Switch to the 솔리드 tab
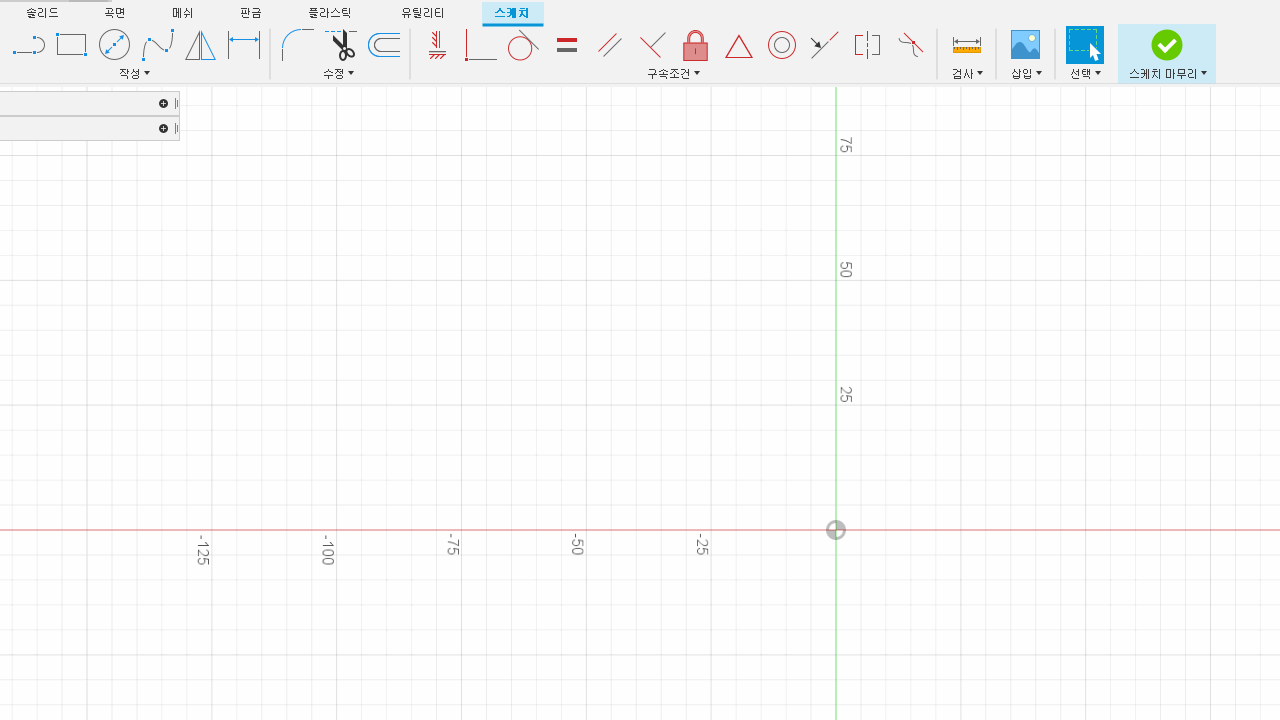 [x=43, y=13]
